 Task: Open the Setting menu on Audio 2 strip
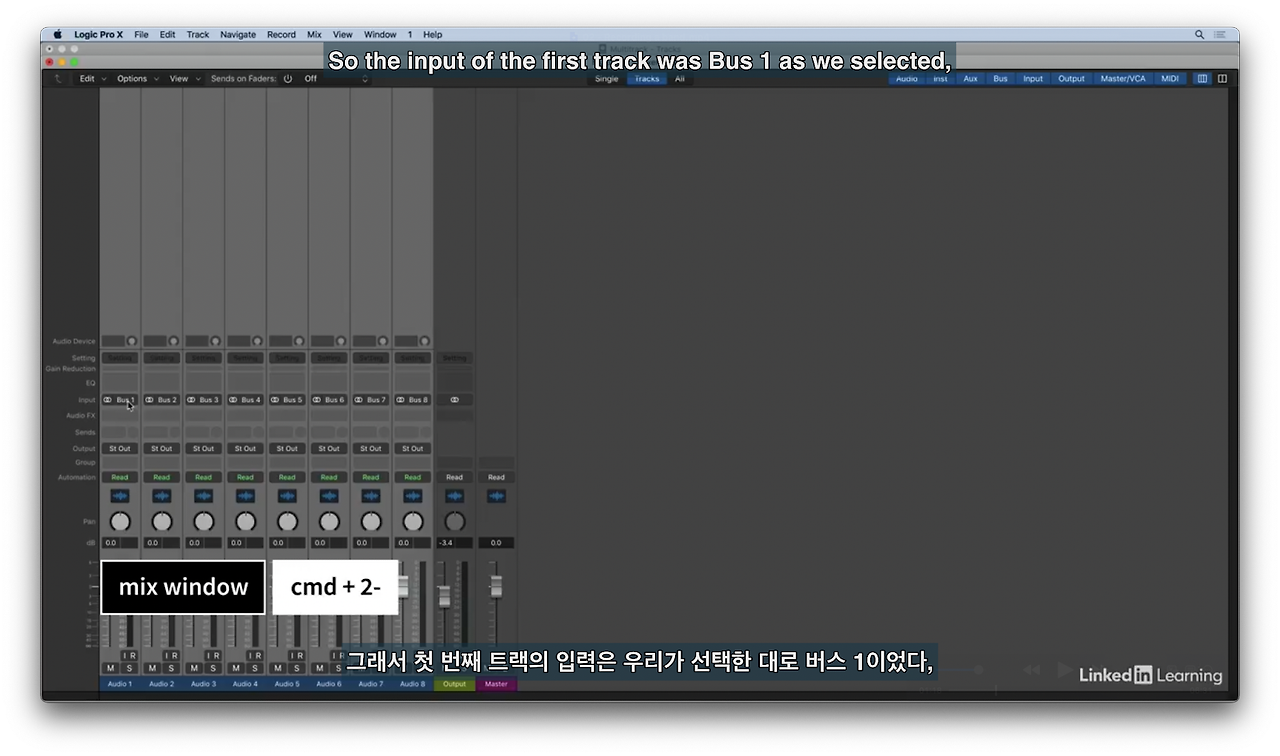click(x=162, y=358)
